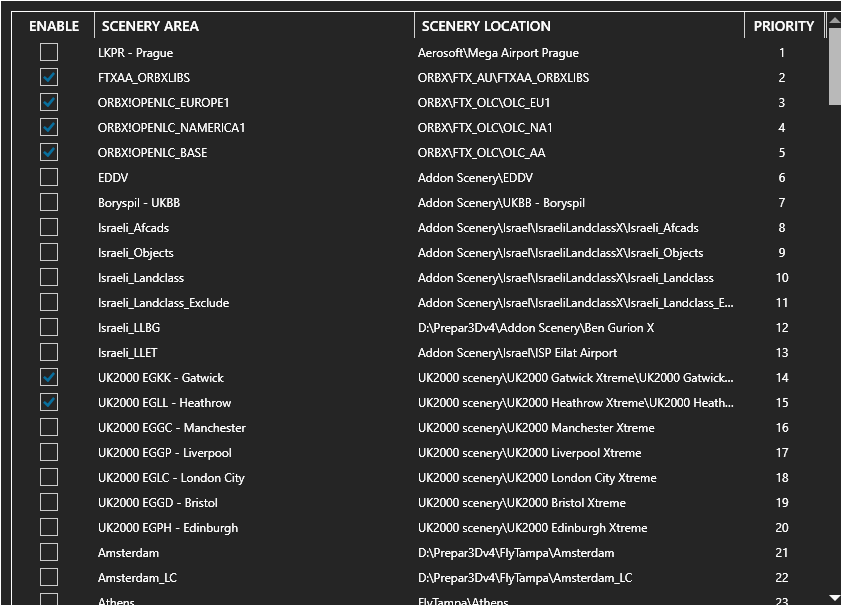Viewport: 841px width, 605px height.
Task: Tick the Boryspil - UKBB checkbox
Action: click(x=49, y=203)
